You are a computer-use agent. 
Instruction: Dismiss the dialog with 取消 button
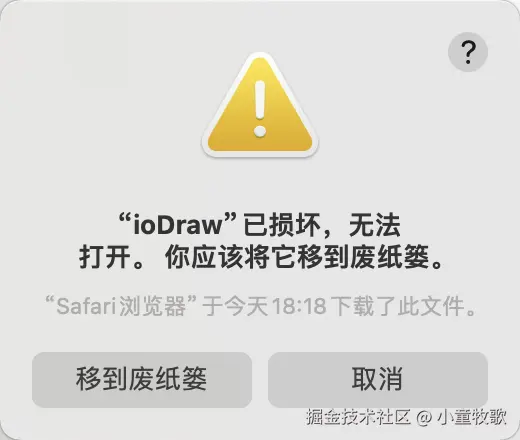(378, 379)
